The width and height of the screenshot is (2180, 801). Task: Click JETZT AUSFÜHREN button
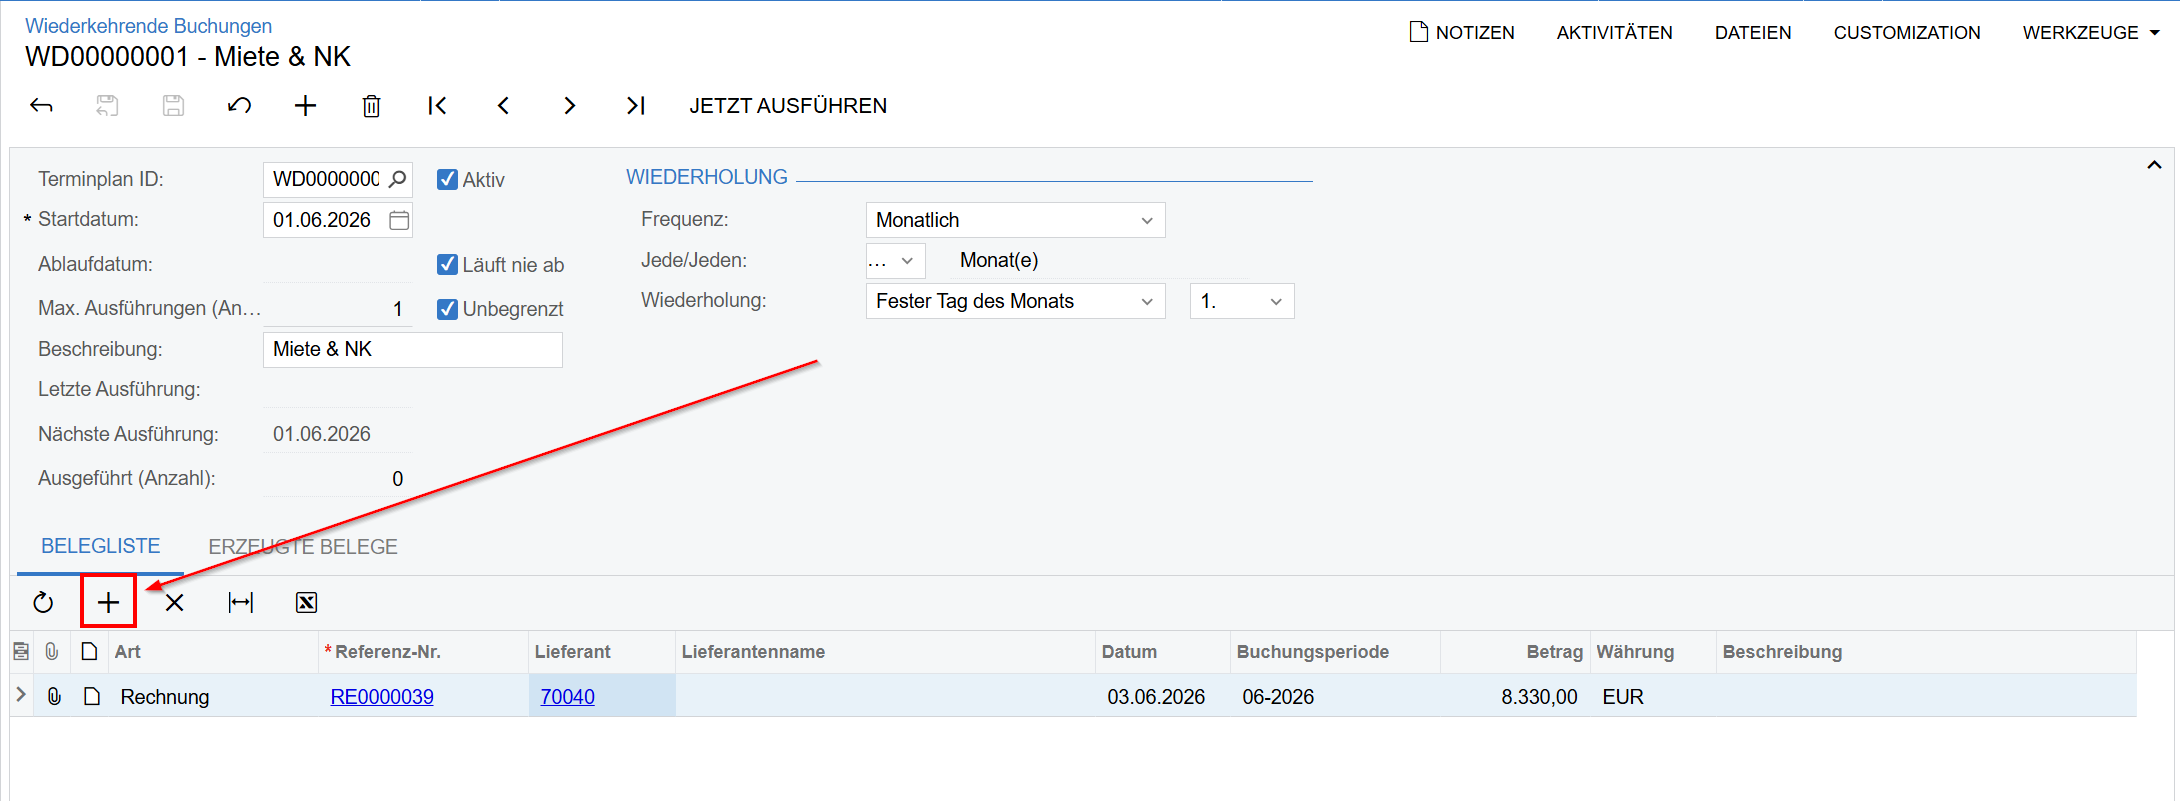click(x=788, y=106)
